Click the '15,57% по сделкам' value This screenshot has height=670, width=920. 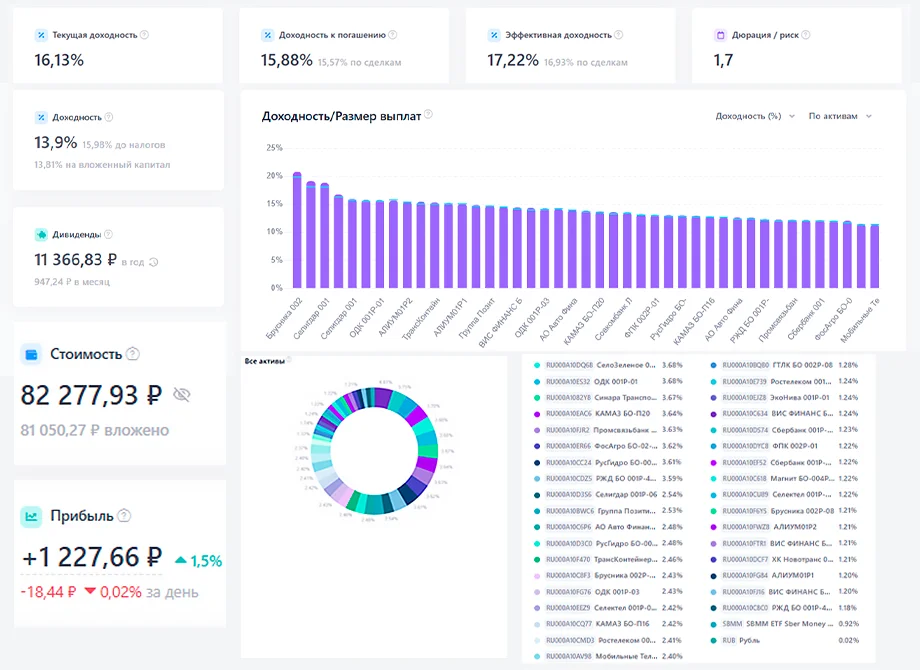click(359, 62)
